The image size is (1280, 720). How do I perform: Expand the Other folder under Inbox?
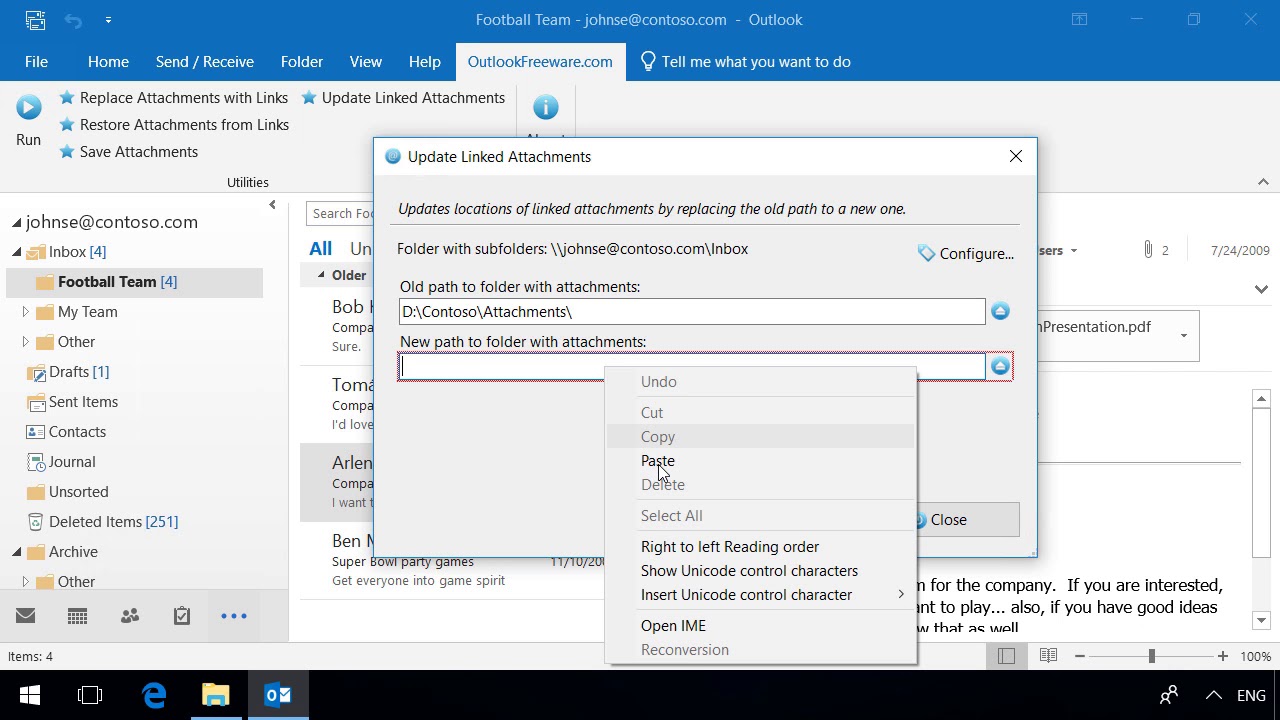(25, 342)
